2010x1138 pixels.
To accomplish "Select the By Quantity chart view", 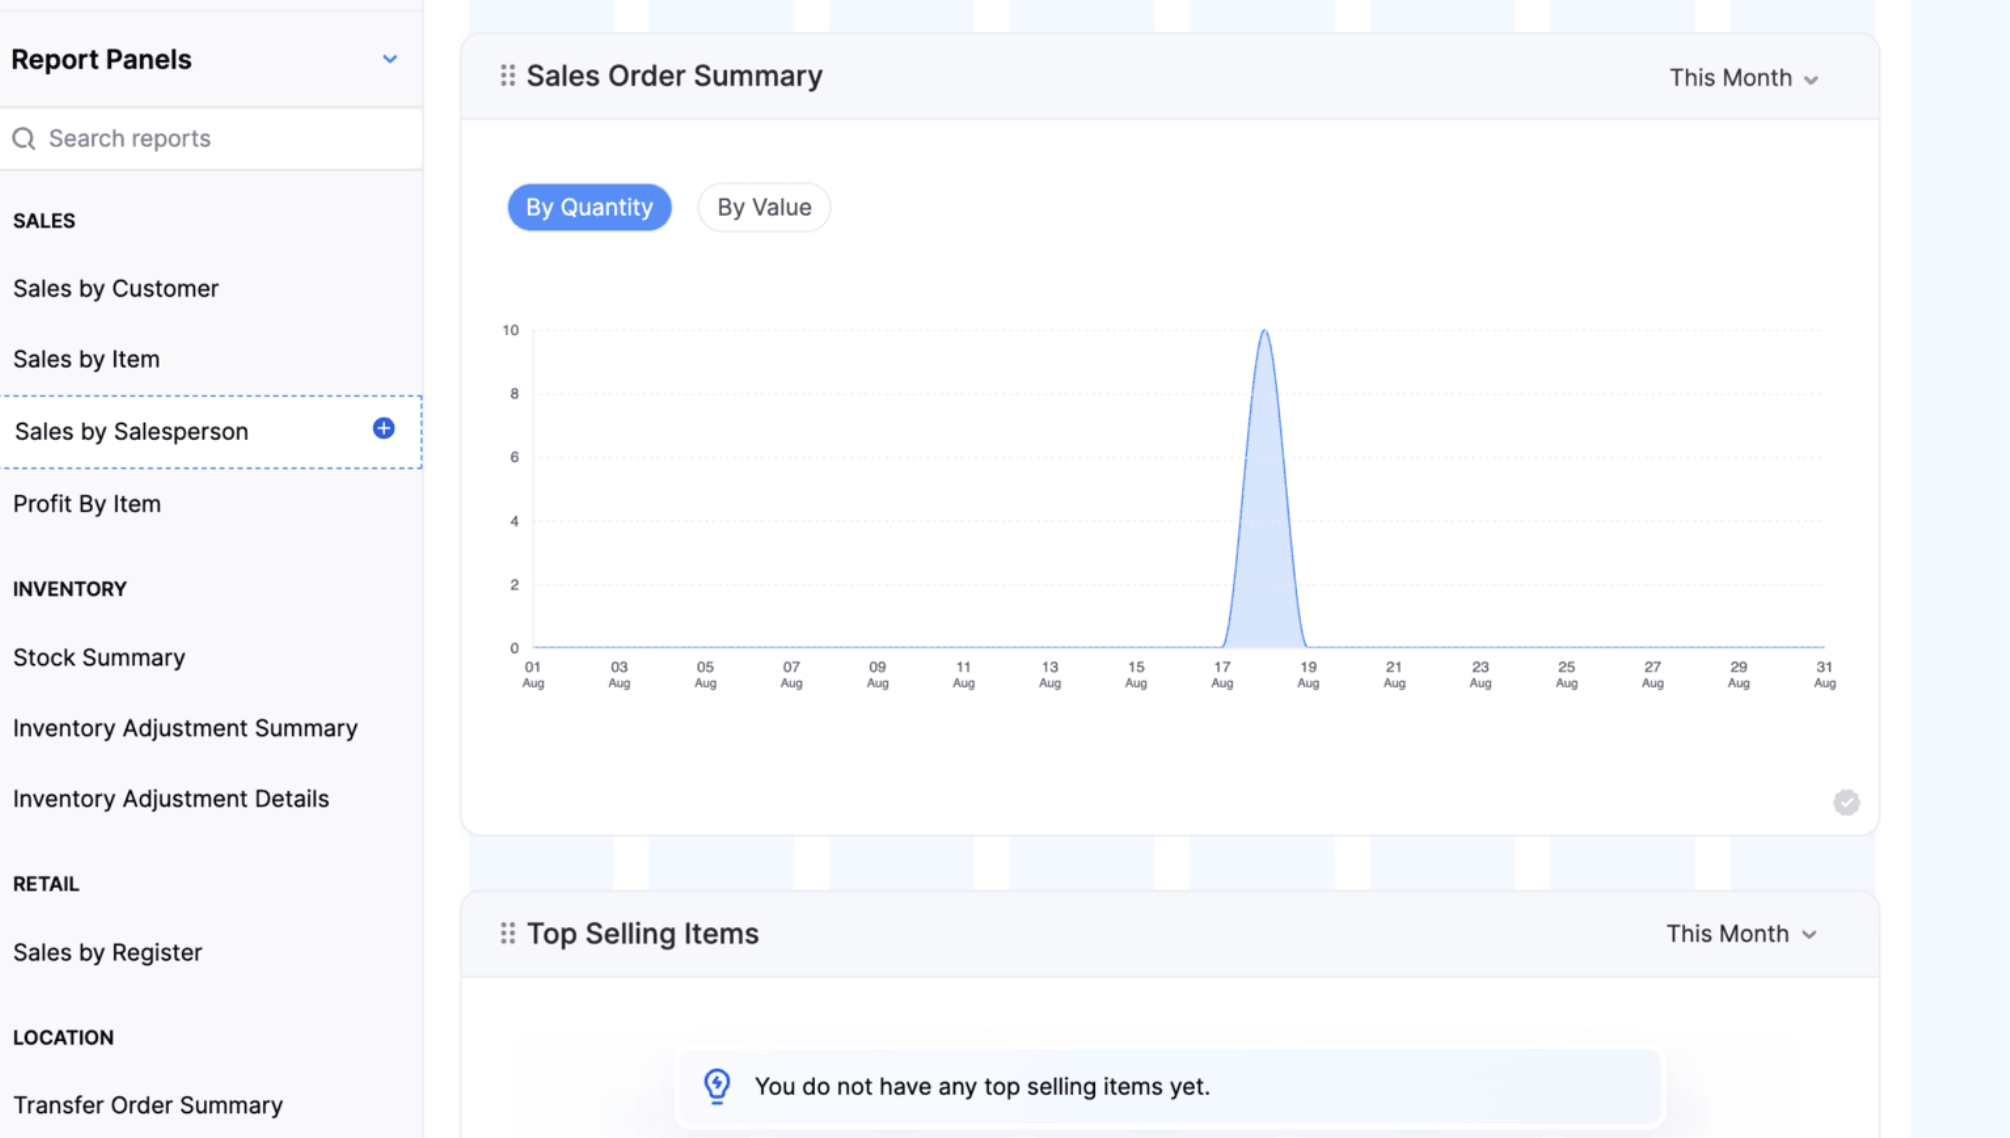I will tap(589, 207).
